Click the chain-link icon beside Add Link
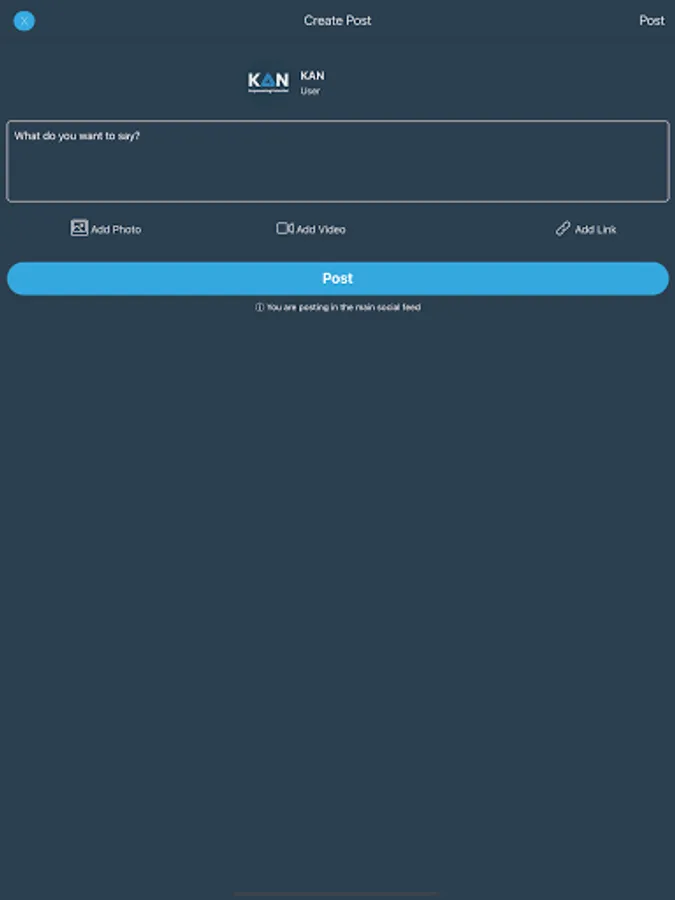The image size is (675, 900). [563, 228]
